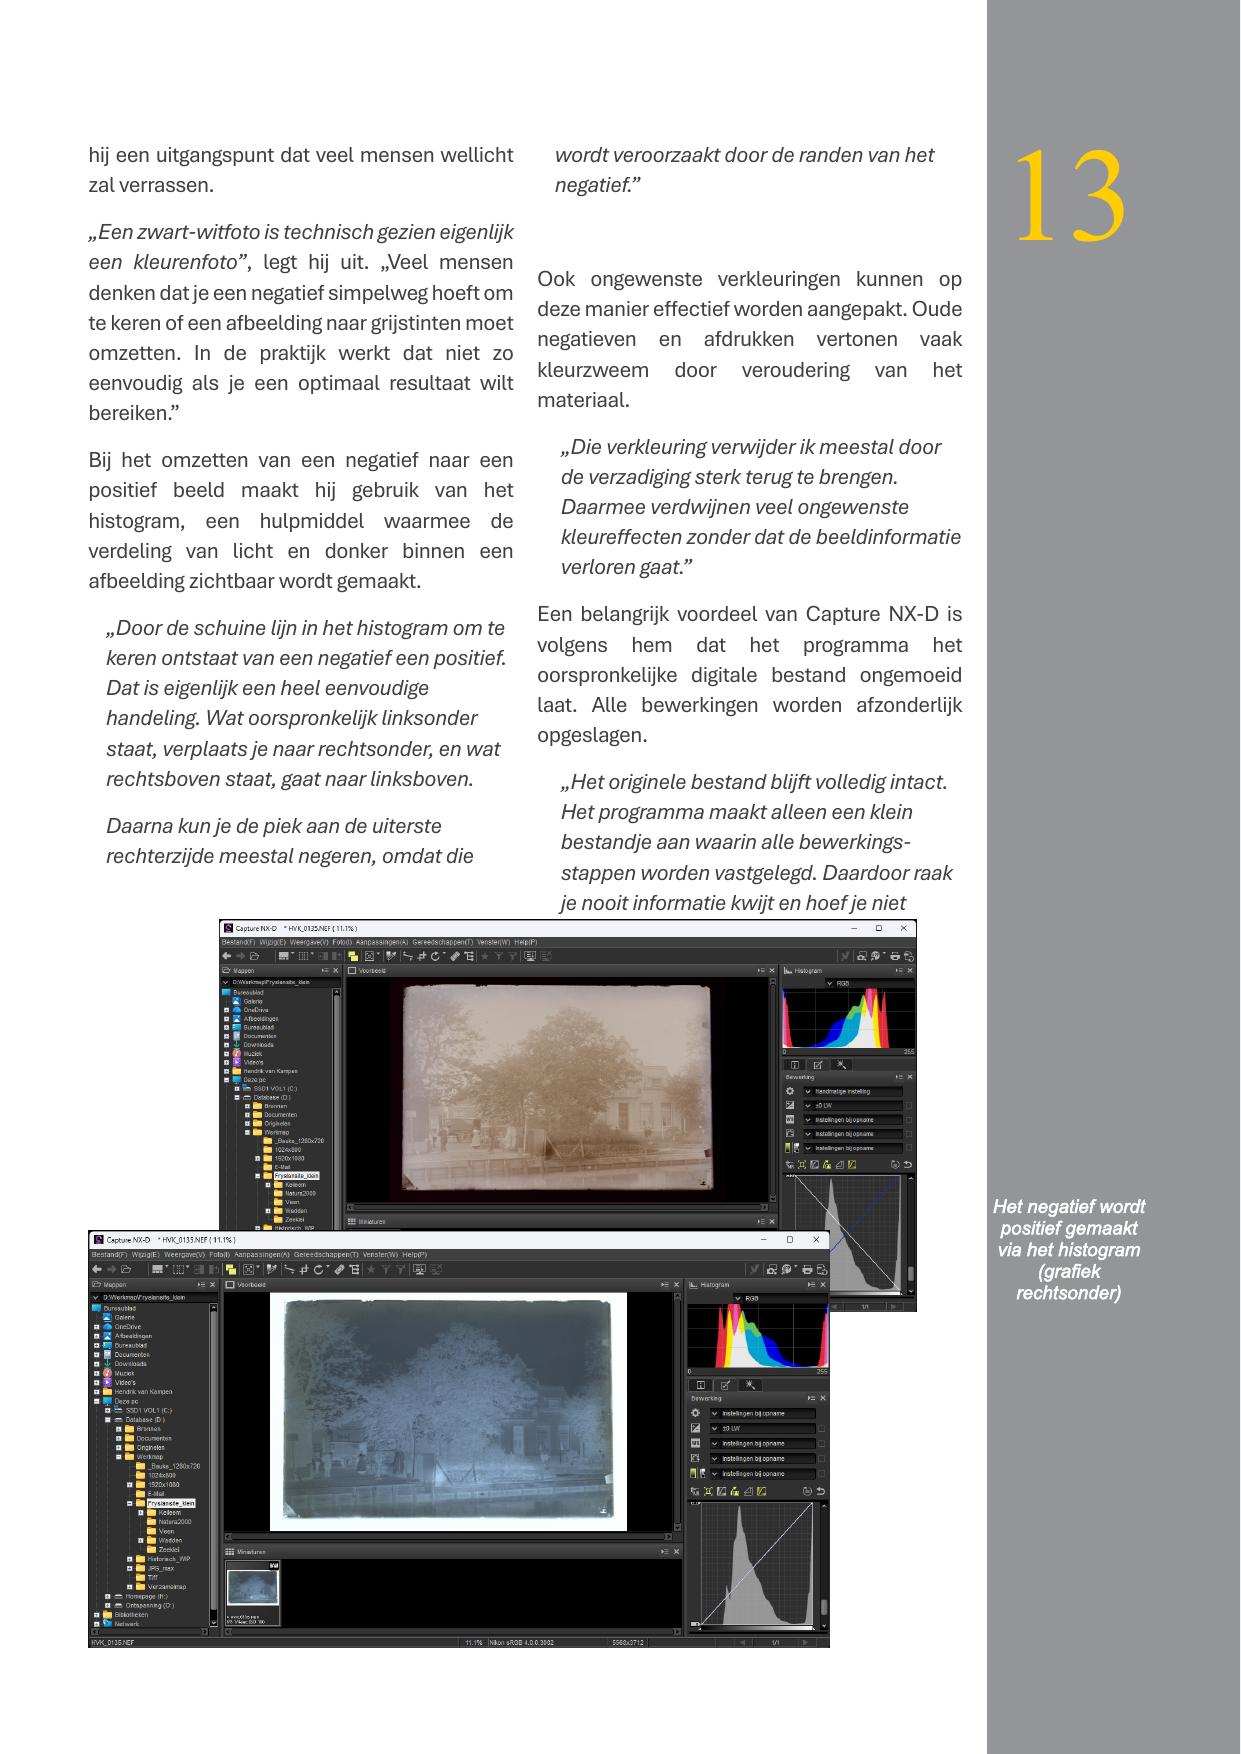This screenshot has height=1754, width=1241.
Task: Click the reset arrow icon above the curve, front window
Action: pos(821,1491)
